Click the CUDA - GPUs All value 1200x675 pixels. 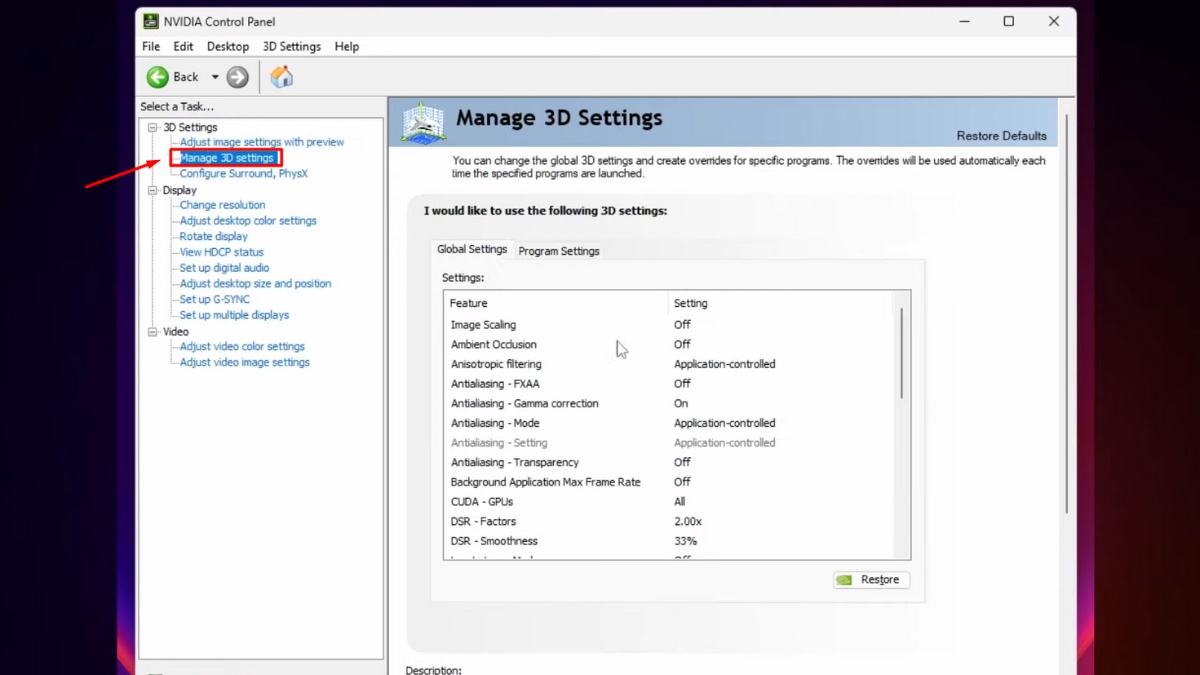click(x=680, y=502)
